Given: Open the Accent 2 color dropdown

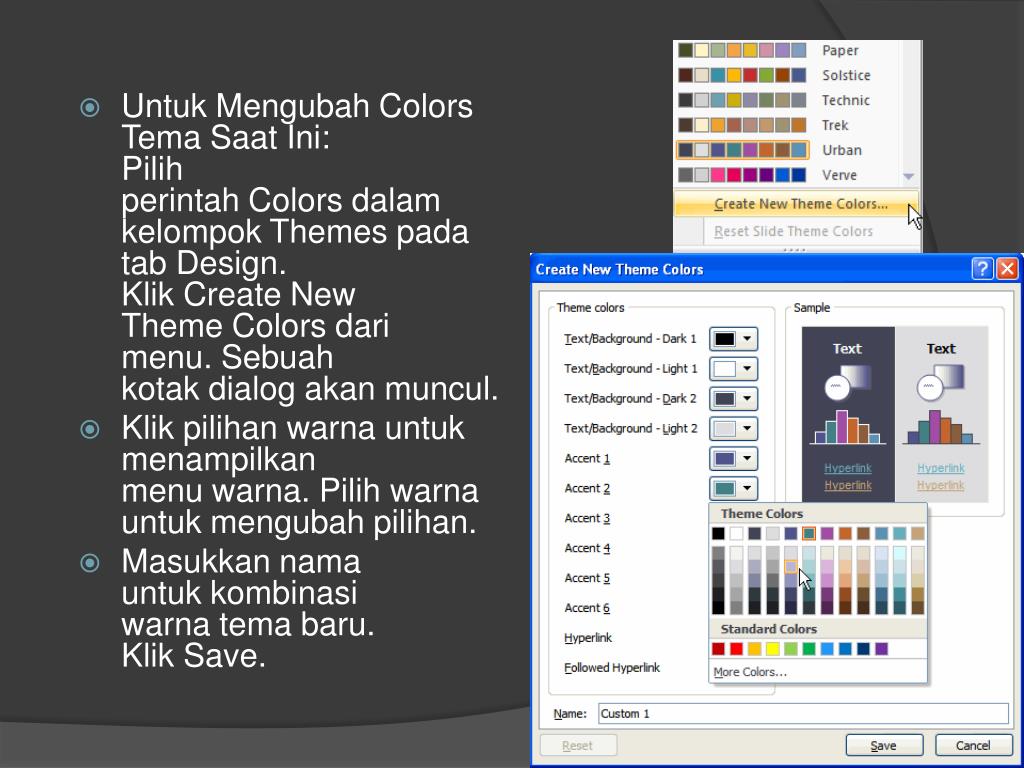Looking at the screenshot, I should click(733, 488).
